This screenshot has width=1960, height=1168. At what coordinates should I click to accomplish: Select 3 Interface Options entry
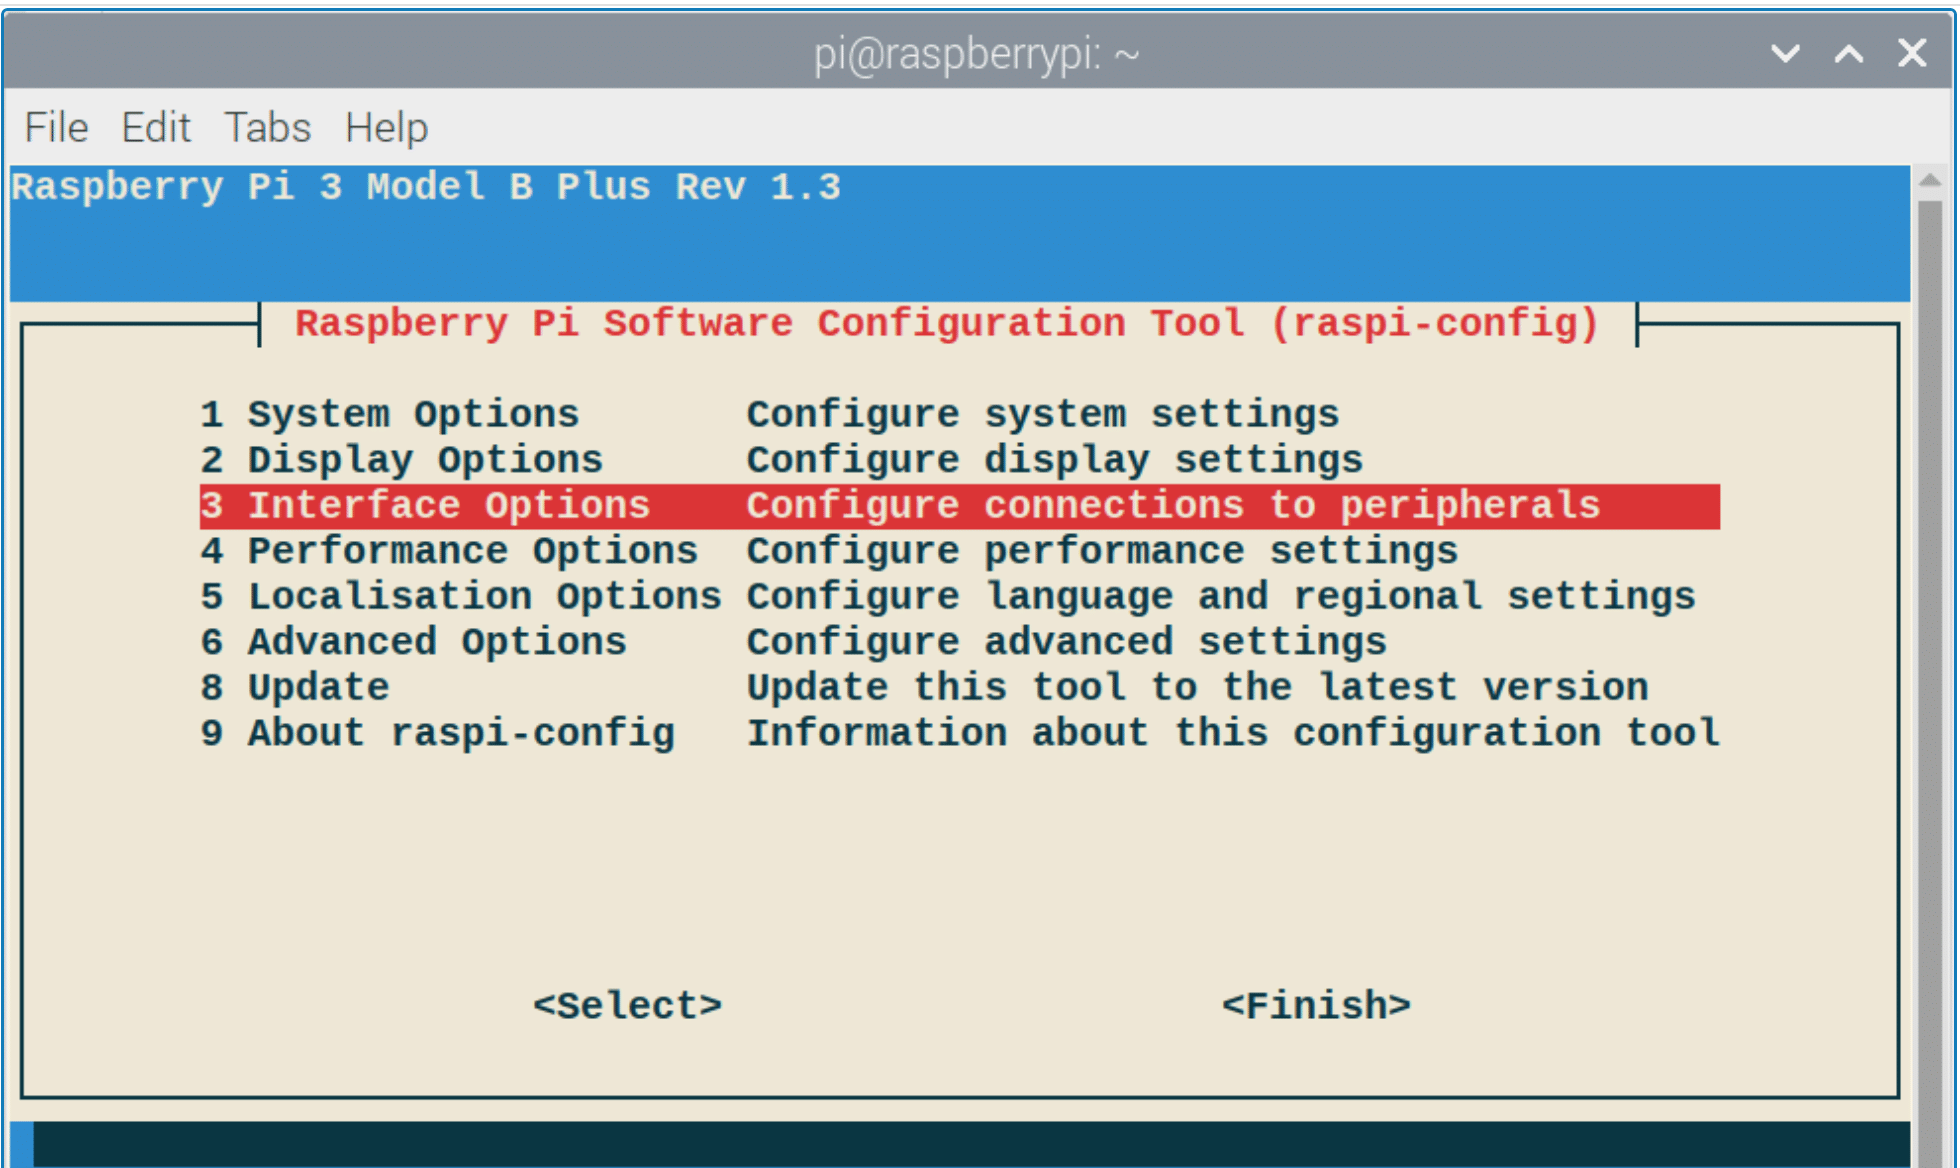[960, 506]
